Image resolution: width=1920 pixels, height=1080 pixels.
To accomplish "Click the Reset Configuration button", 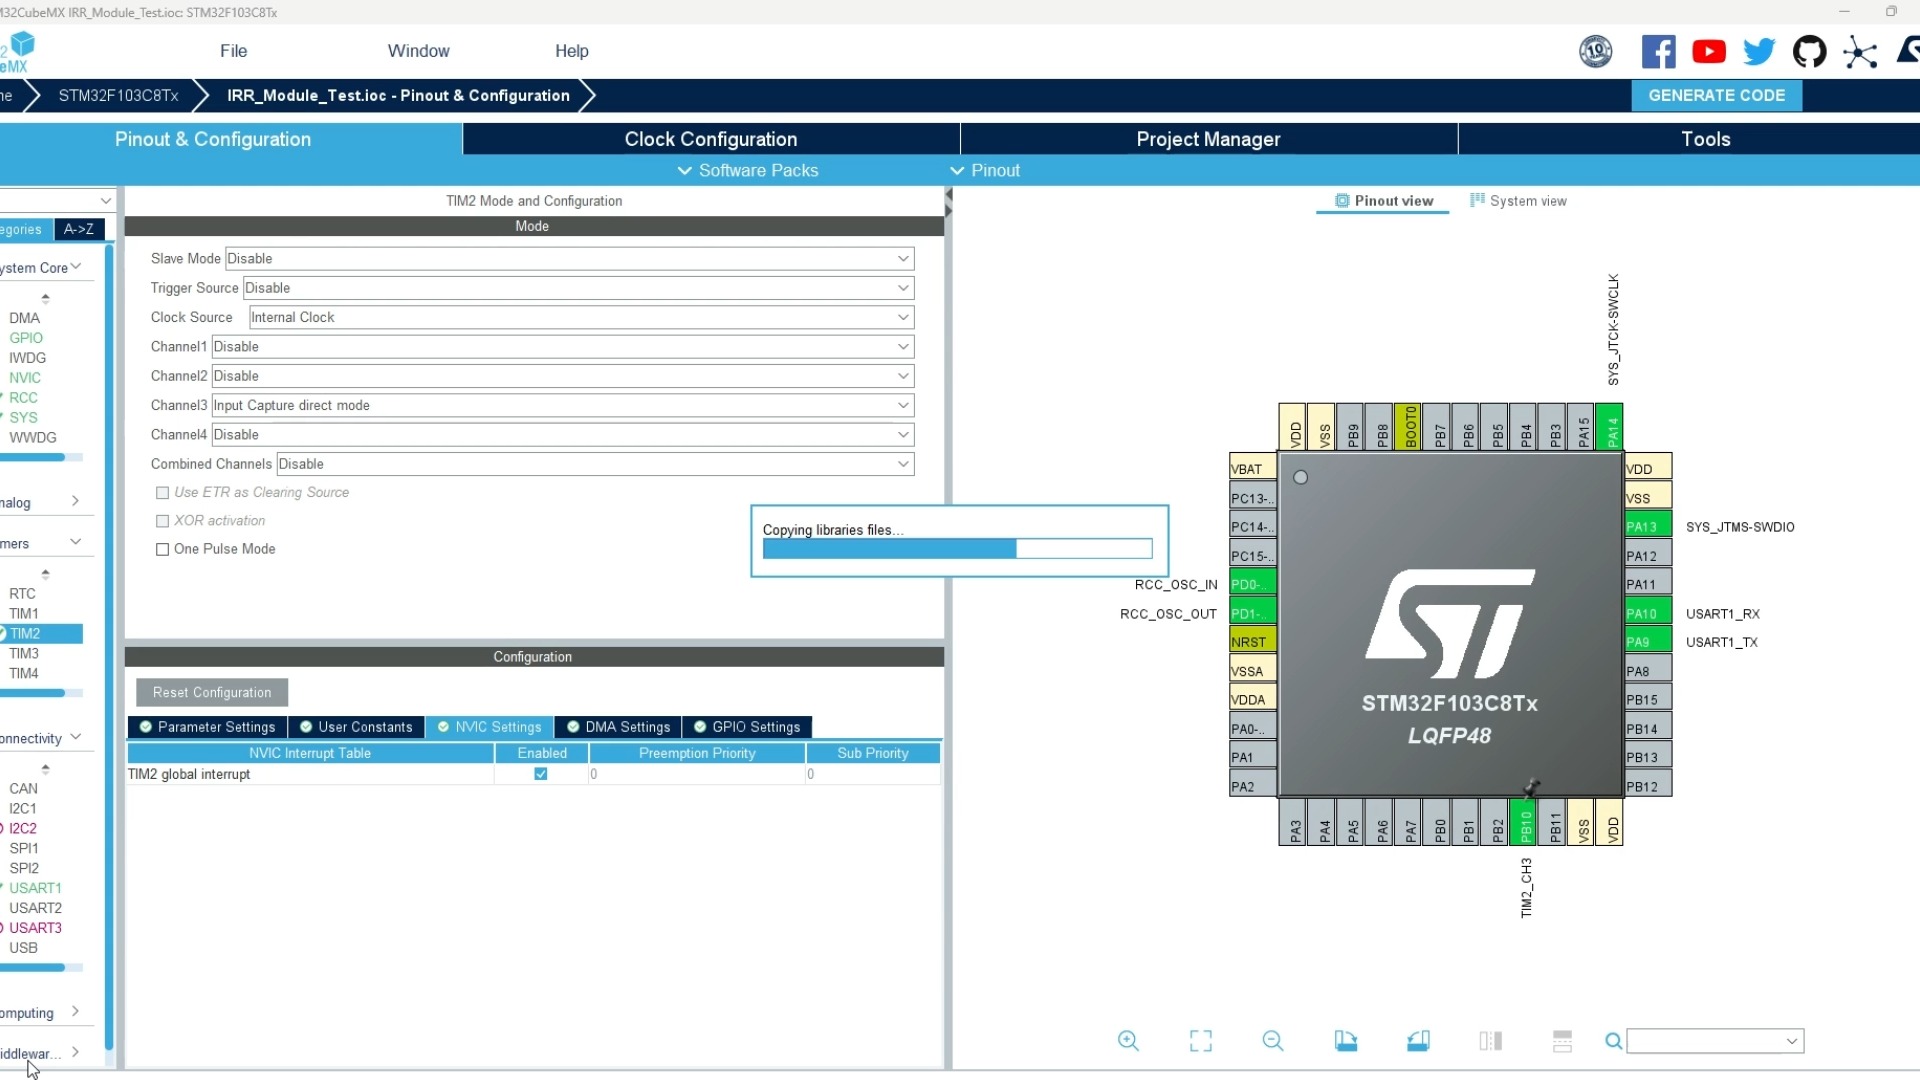I will click(212, 692).
